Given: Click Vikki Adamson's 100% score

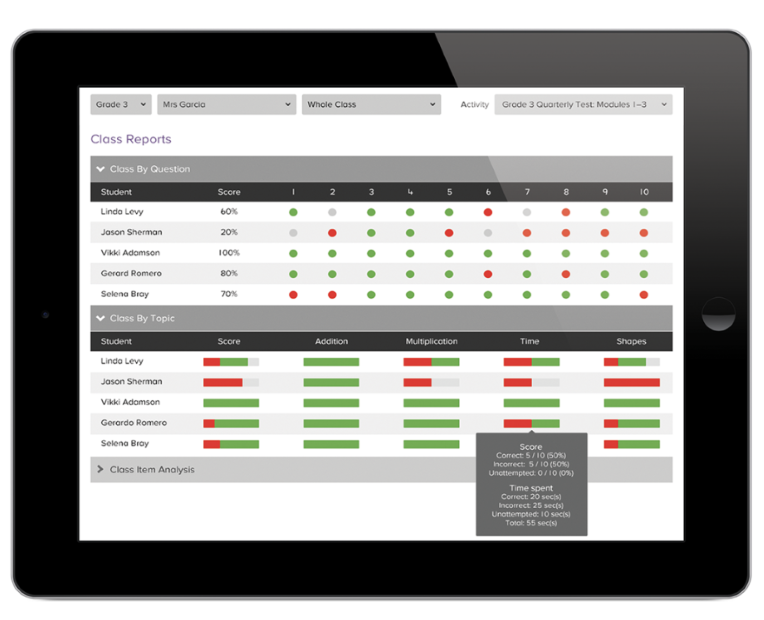Looking at the screenshot, I should 229,252.
